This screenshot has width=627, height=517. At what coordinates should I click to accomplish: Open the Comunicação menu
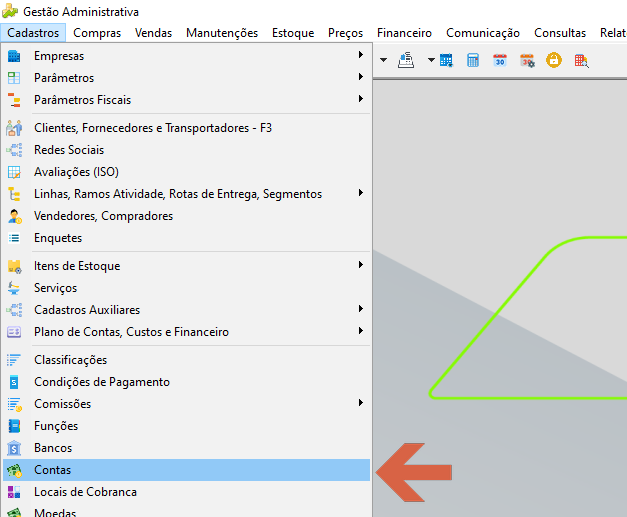tap(483, 33)
